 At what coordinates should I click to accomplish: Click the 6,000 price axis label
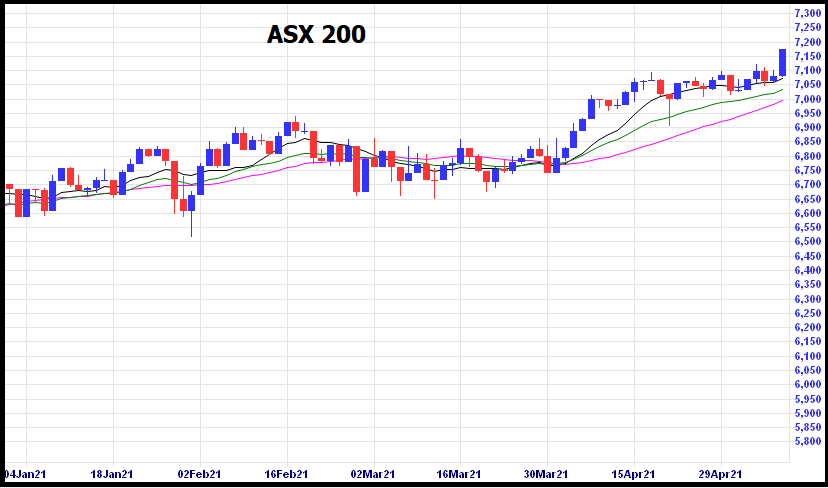(808, 384)
